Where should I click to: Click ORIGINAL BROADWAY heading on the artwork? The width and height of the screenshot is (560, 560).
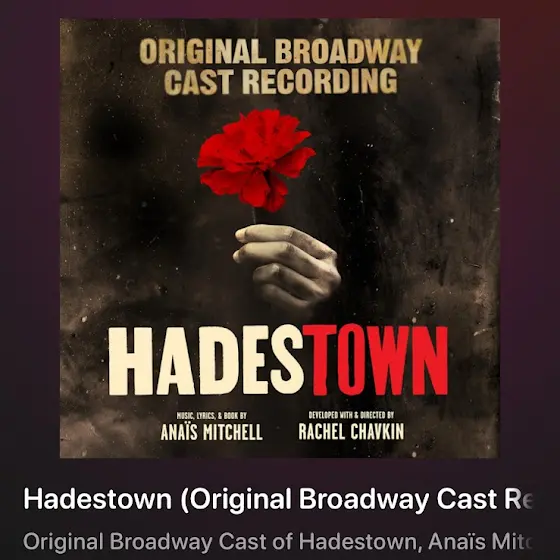click(280, 51)
